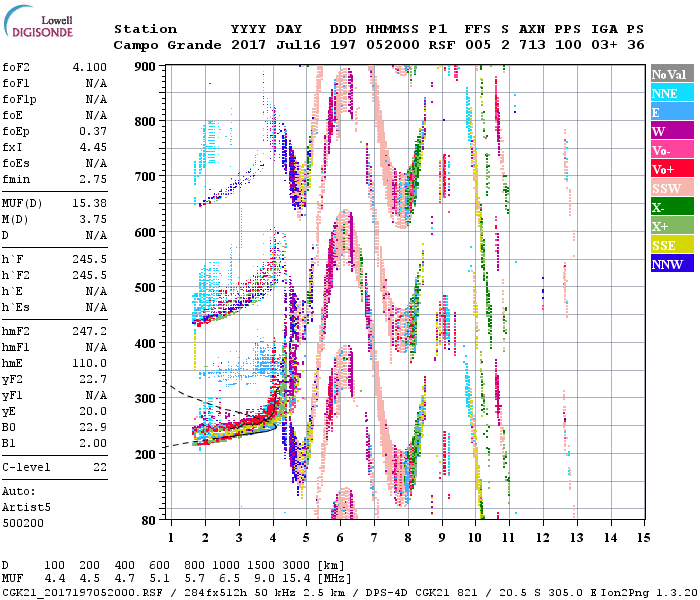Select the SSE yellow legend swatch
700x600 pixels.
[x=671, y=245]
